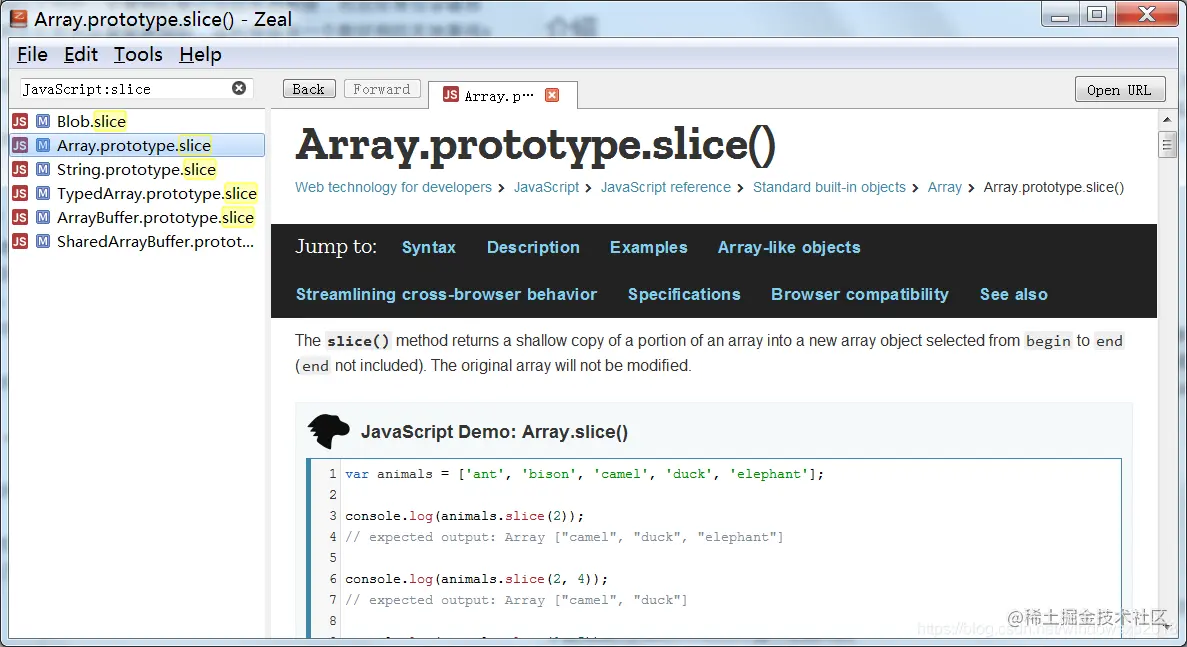Viewport: 1187px width, 647px height.
Task: Open the Edit menu
Action: tap(80, 54)
